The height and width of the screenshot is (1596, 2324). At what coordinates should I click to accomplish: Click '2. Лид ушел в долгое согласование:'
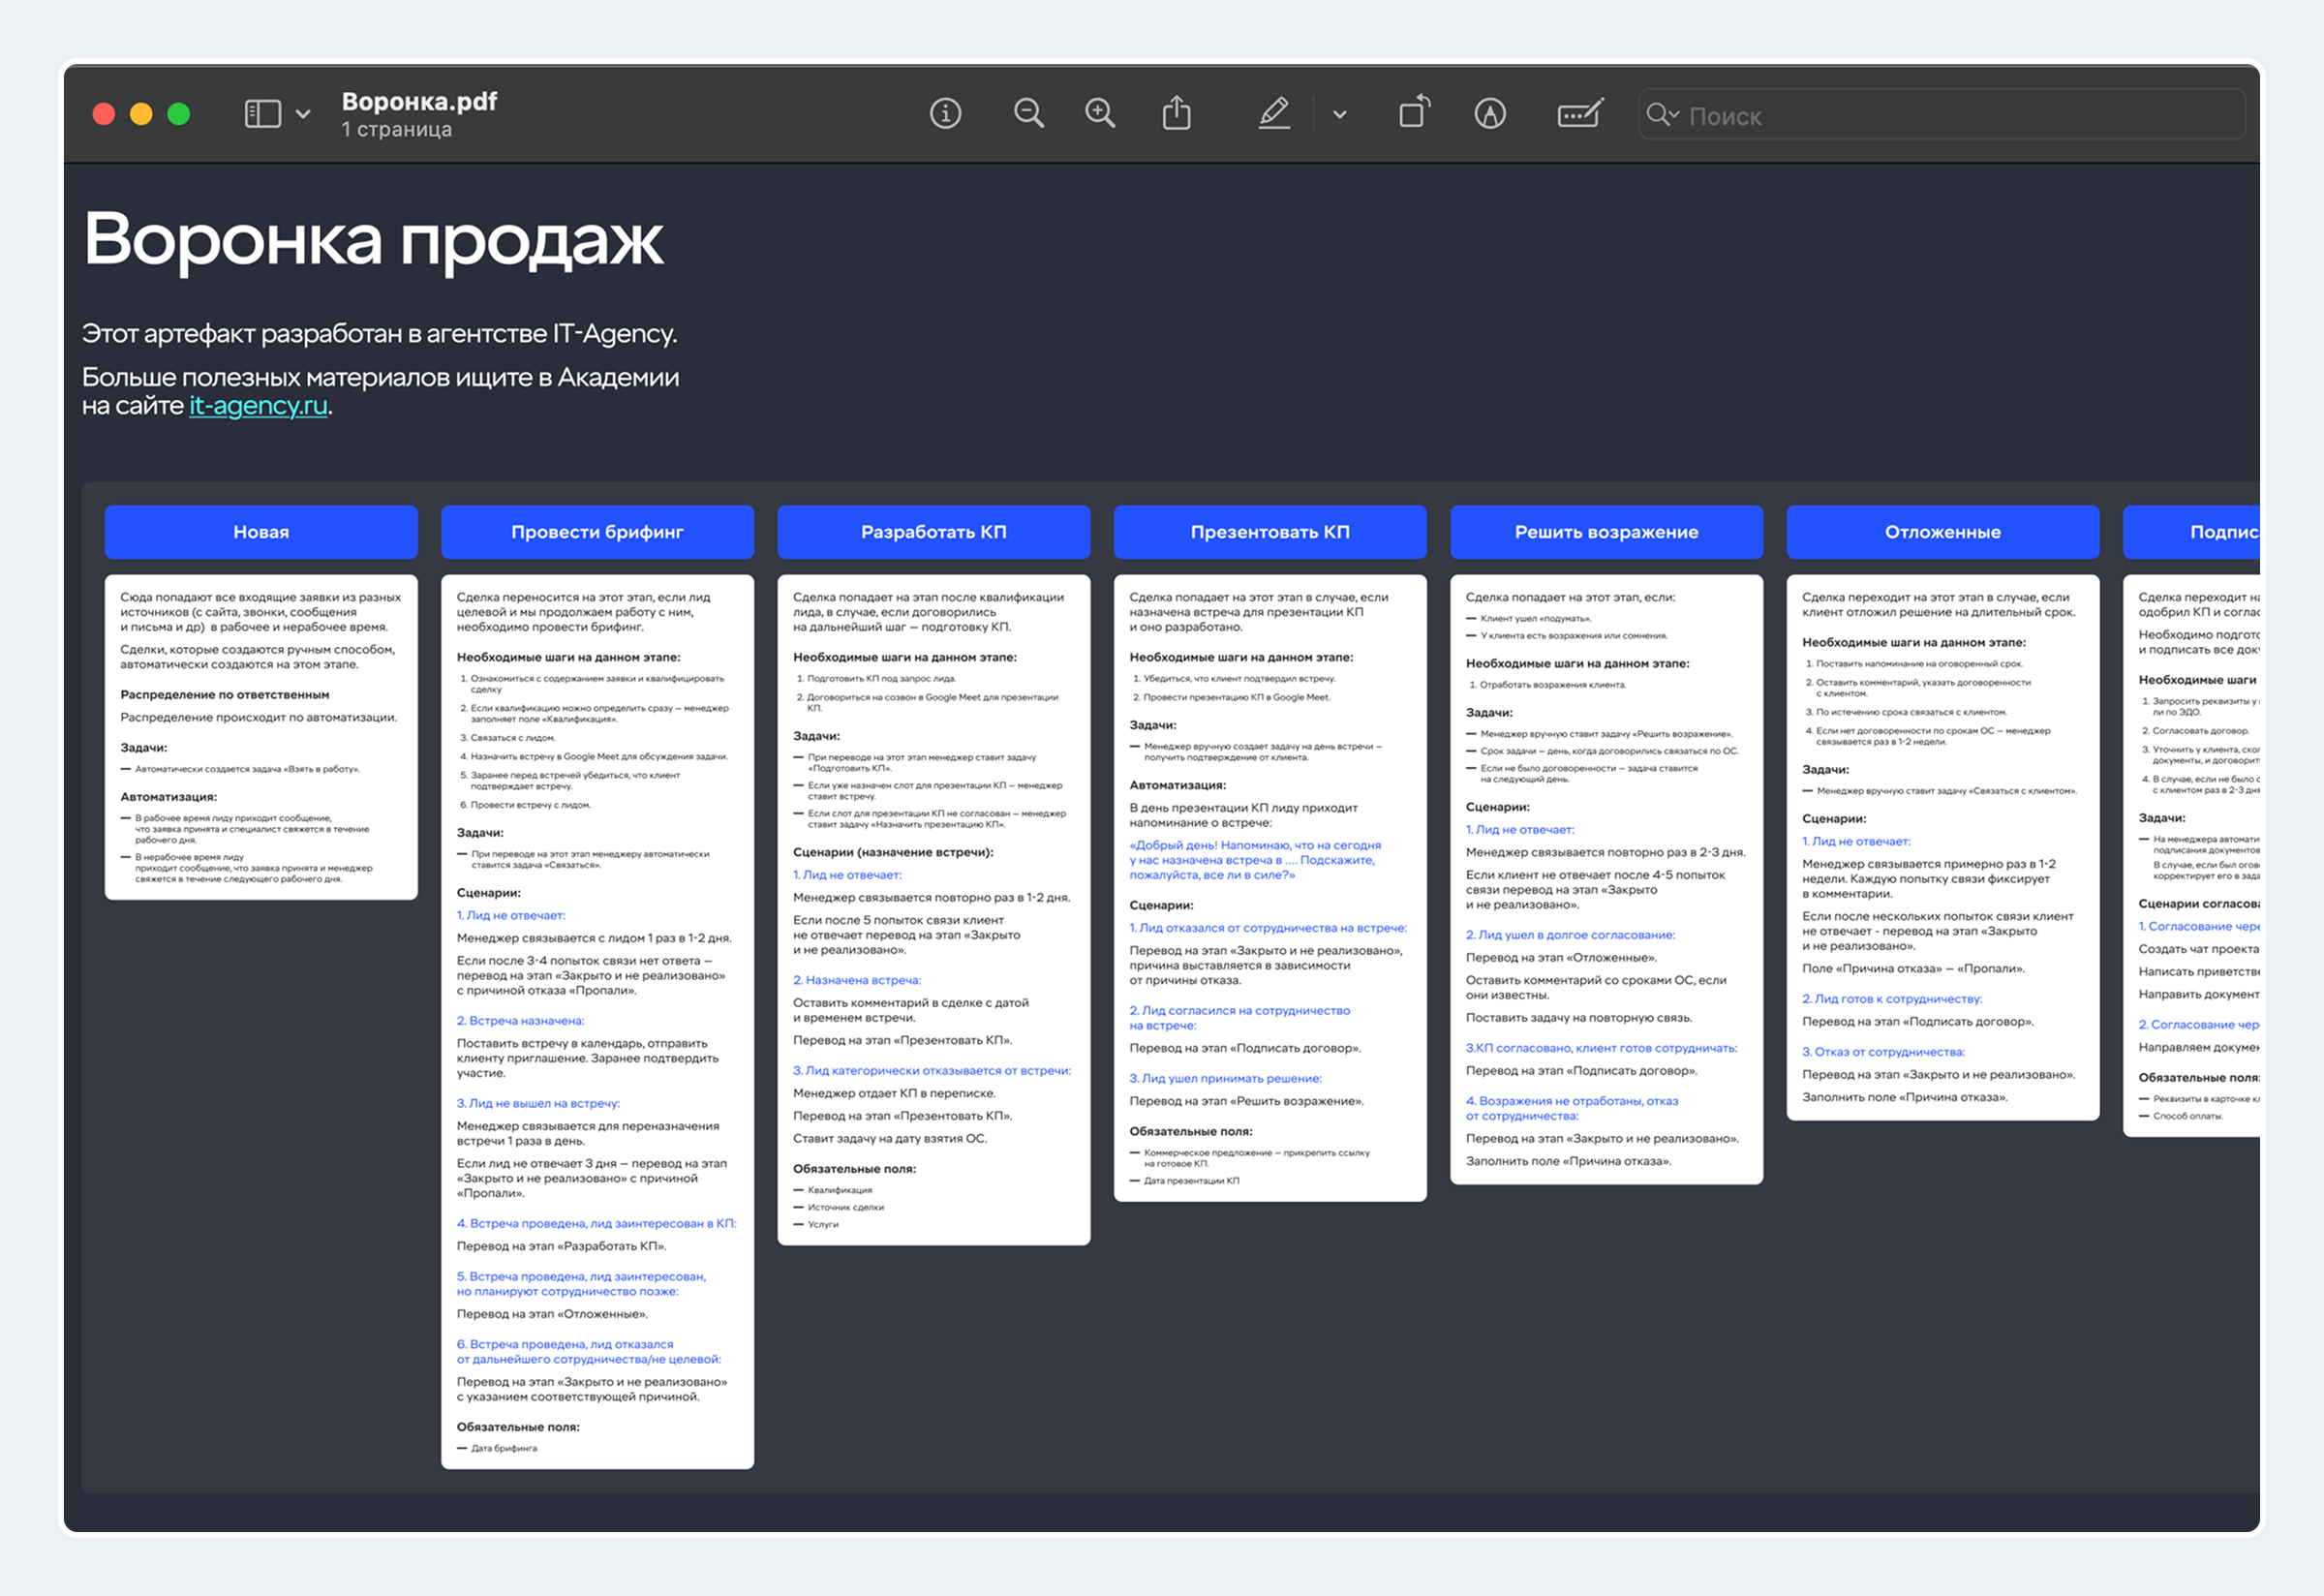click(1570, 934)
